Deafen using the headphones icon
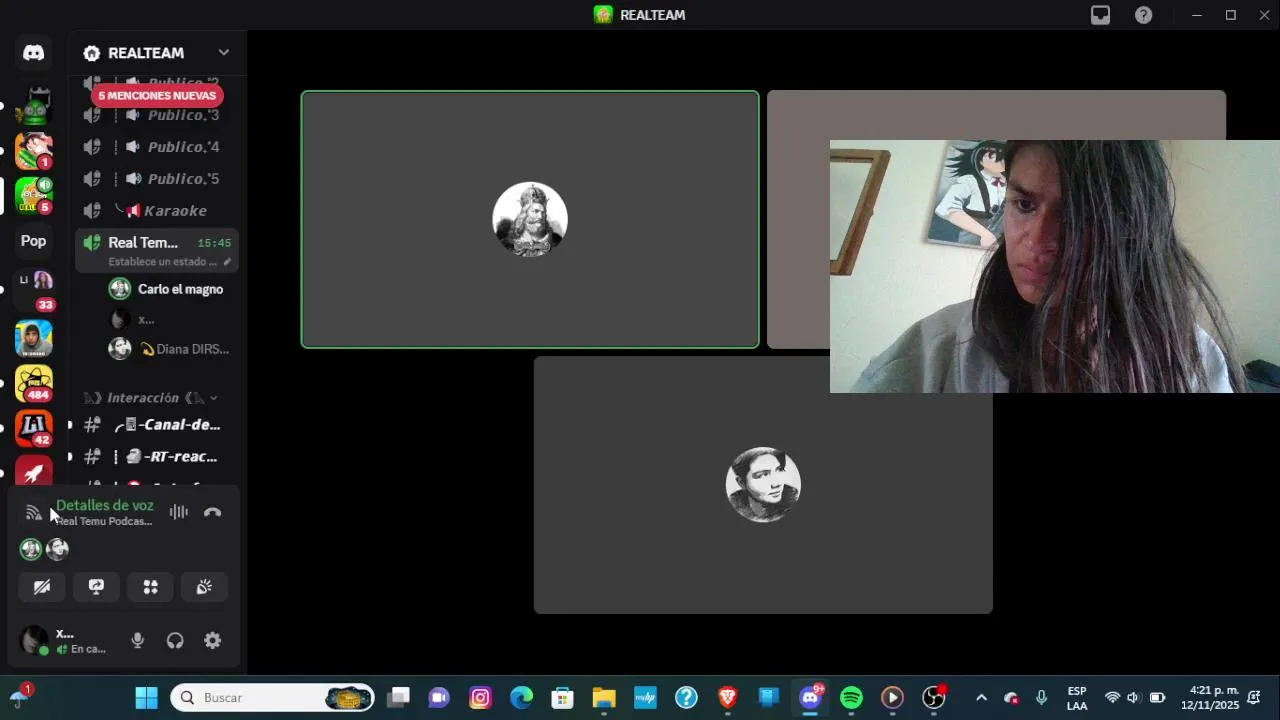The height and width of the screenshot is (720, 1280). point(175,641)
